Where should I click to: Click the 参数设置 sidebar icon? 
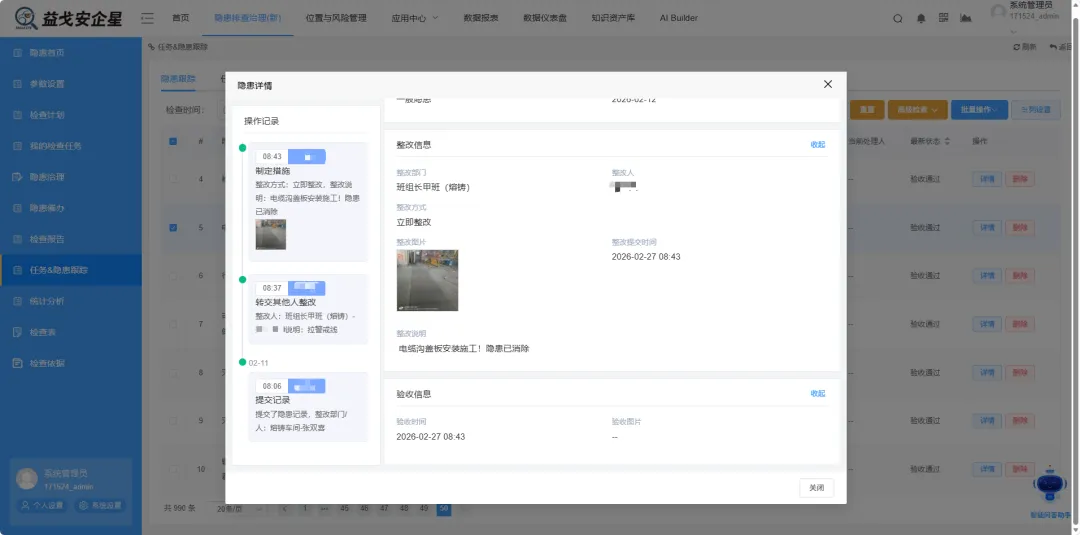point(18,84)
